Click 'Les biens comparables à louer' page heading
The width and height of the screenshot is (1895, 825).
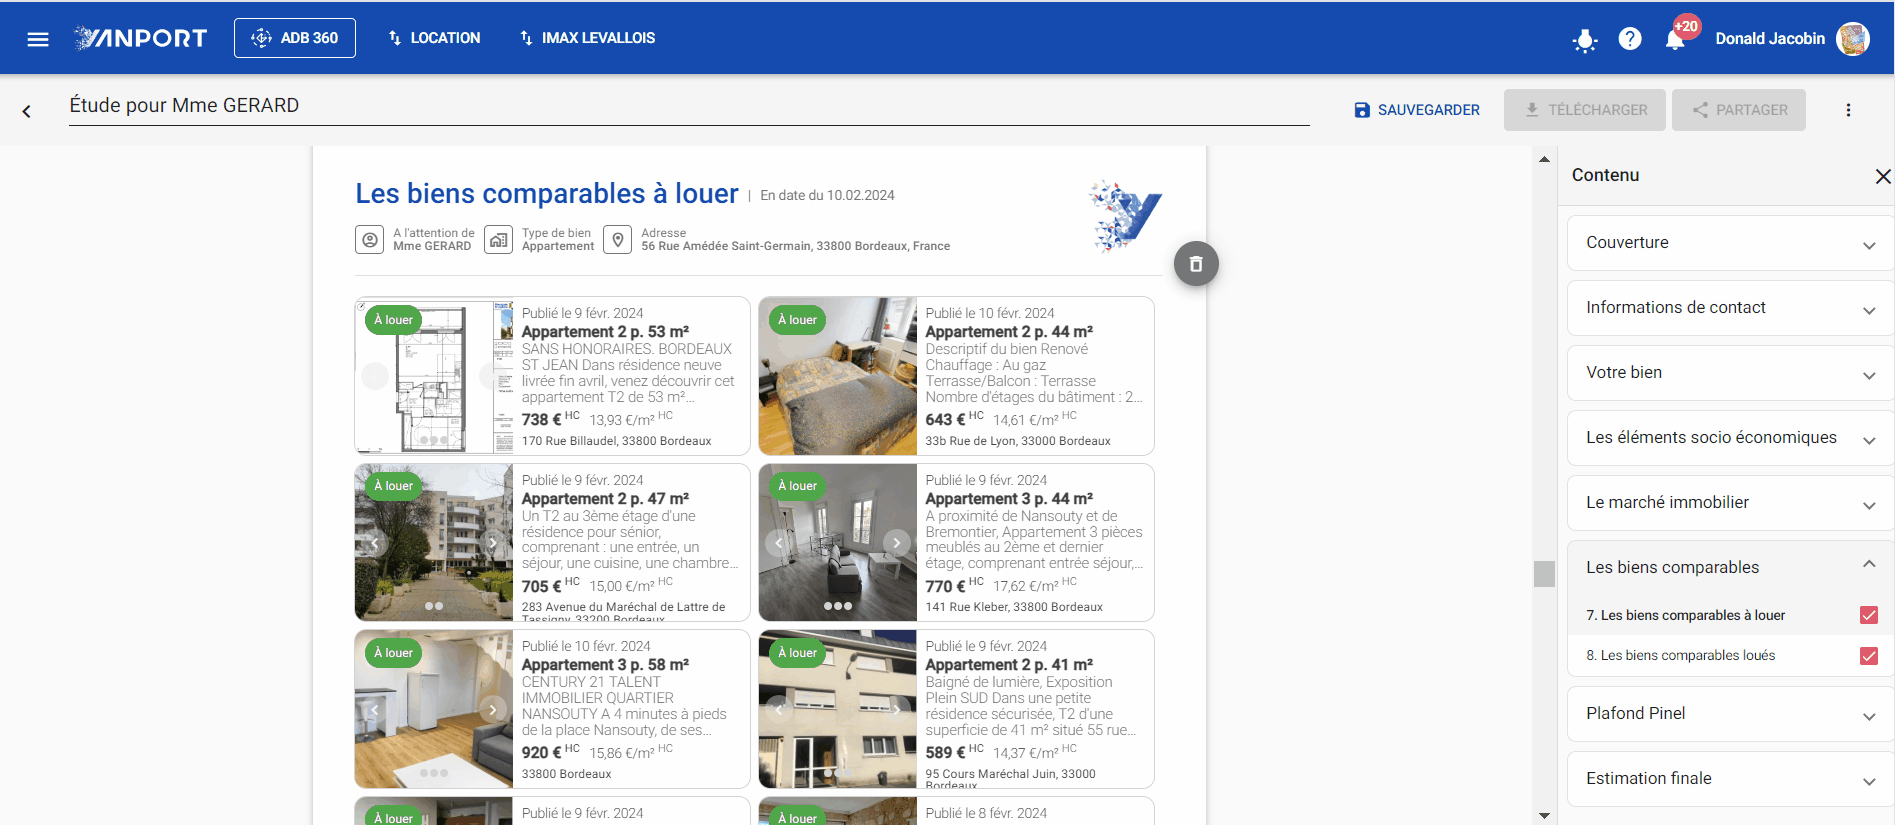point(547,194)
